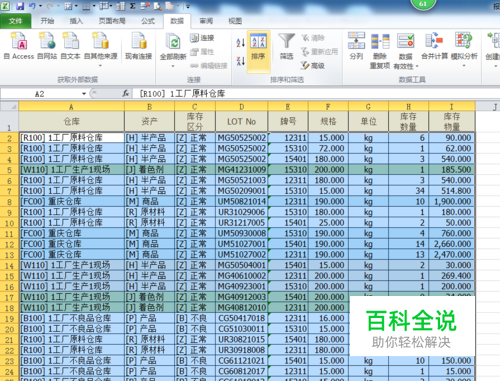The height and width of the screenshot is (381, 500).
Task: Switch to the 开始 Home tab
Action: [x=47, y=21]
